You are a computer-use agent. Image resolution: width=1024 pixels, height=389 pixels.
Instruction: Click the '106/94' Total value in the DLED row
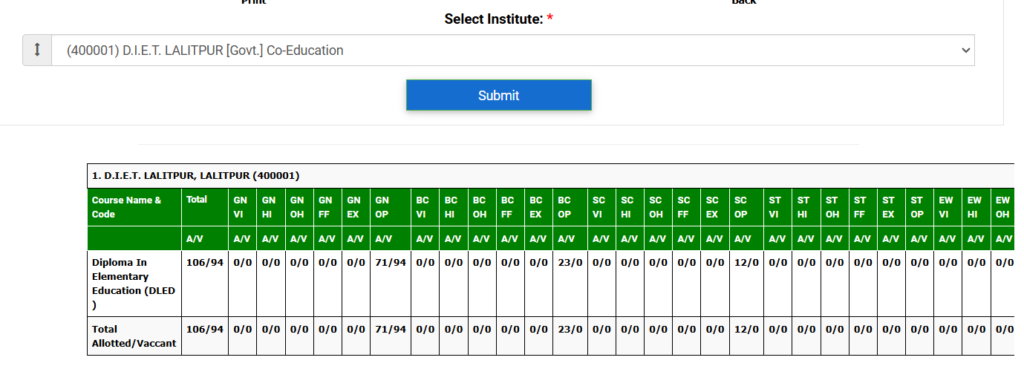pos(204,262)
